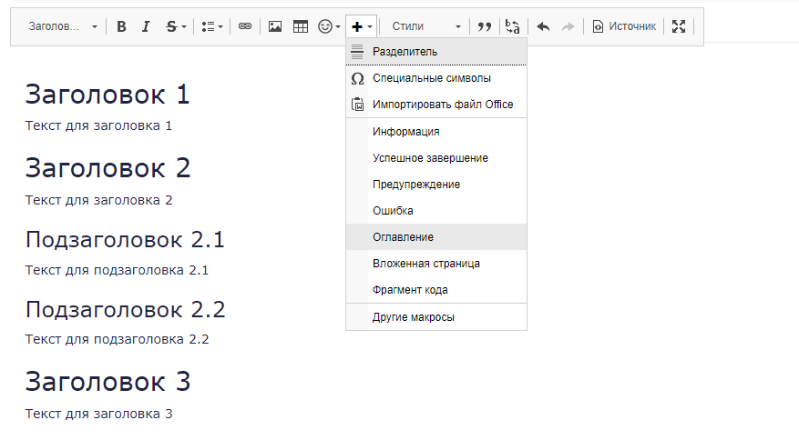
Task: Maximize the editor to fullscreen
Action: point(679,27)
